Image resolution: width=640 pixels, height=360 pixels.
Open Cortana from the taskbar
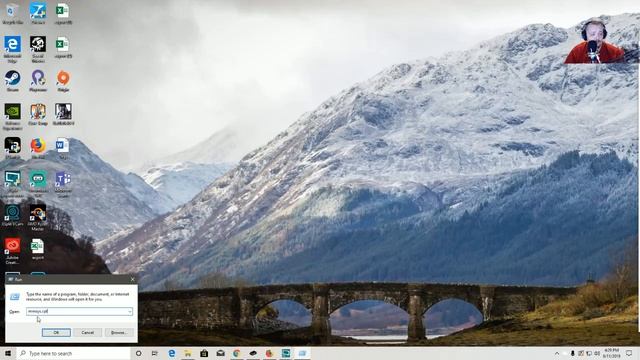(x=138, y=353)
